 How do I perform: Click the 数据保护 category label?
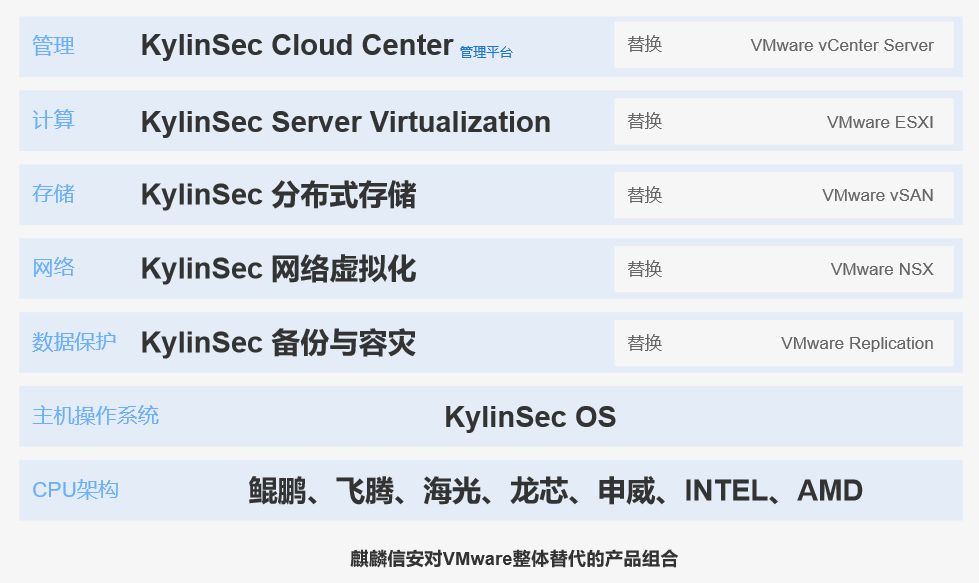pyautogui.click(x=74, y=342)
